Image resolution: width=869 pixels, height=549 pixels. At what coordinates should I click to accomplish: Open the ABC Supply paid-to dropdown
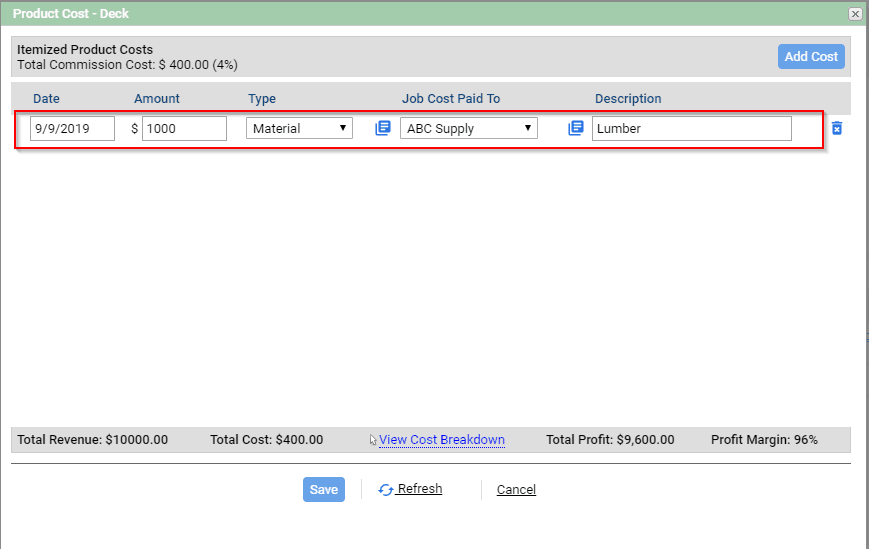(469, 128)
